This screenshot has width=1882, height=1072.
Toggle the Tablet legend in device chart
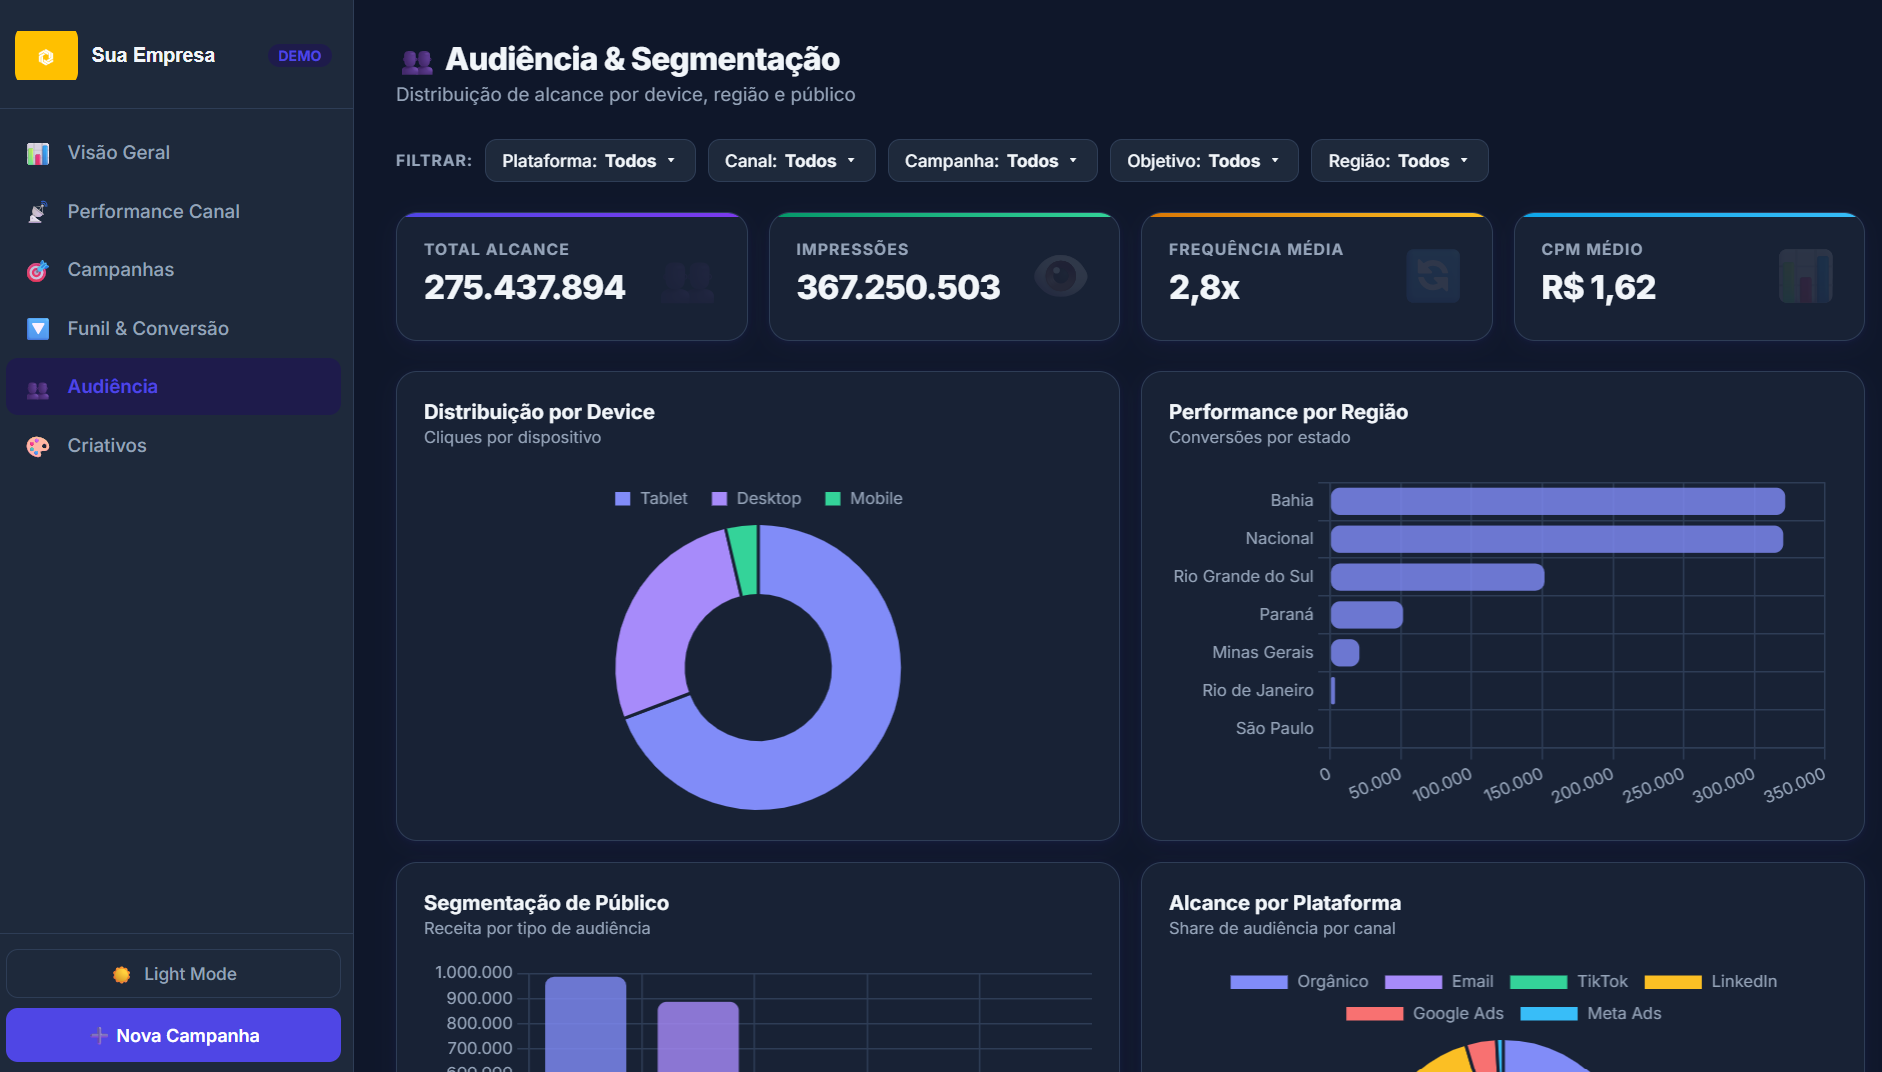pos(651,499)
